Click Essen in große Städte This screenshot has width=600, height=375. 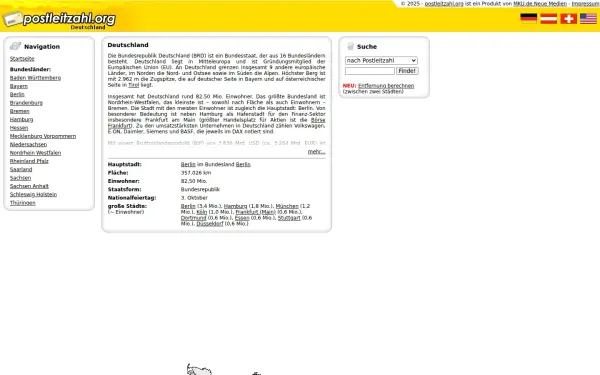click(x=242, y=218)
